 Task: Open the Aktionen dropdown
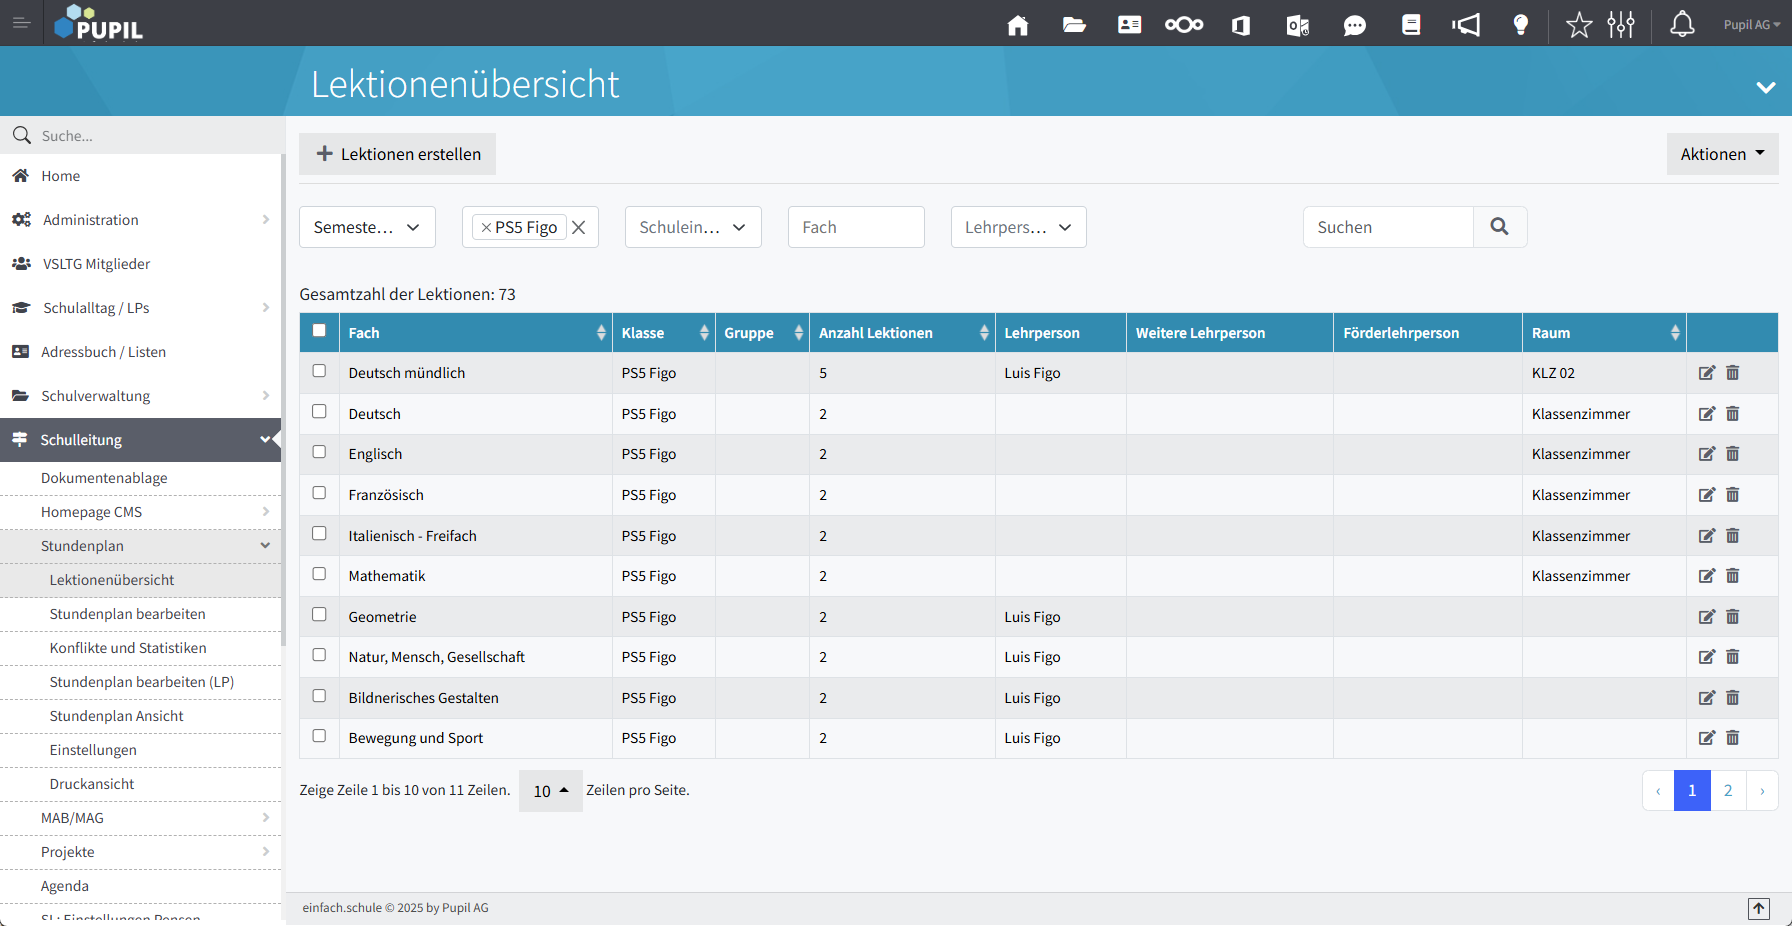coord(1722,154)
